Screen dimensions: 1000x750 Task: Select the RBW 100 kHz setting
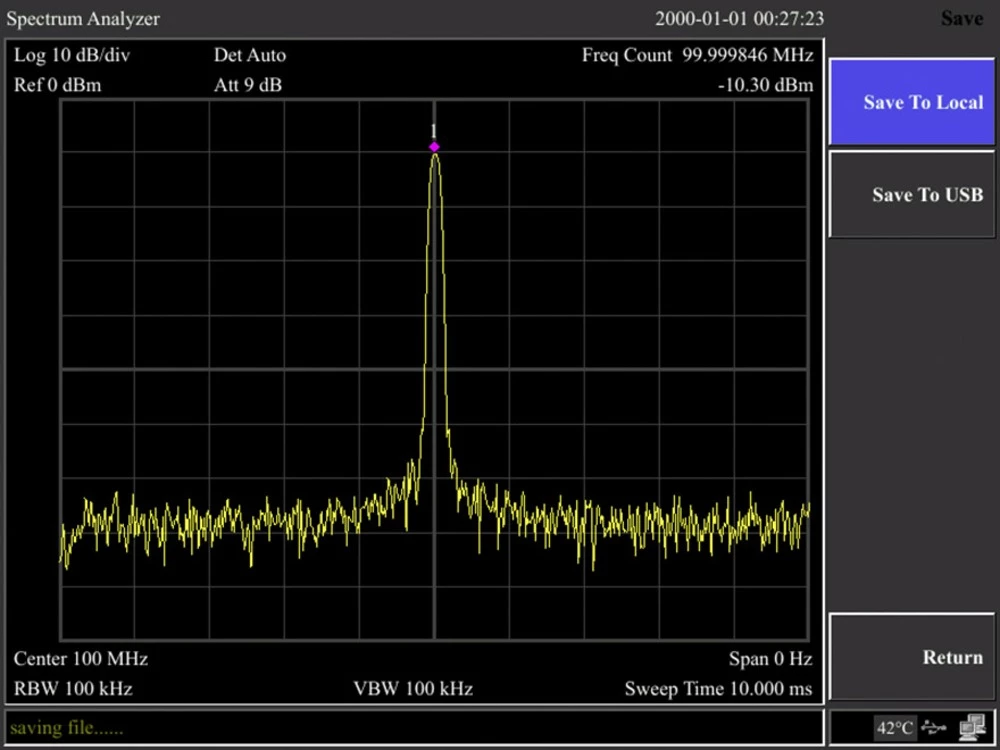click(73, 689)
